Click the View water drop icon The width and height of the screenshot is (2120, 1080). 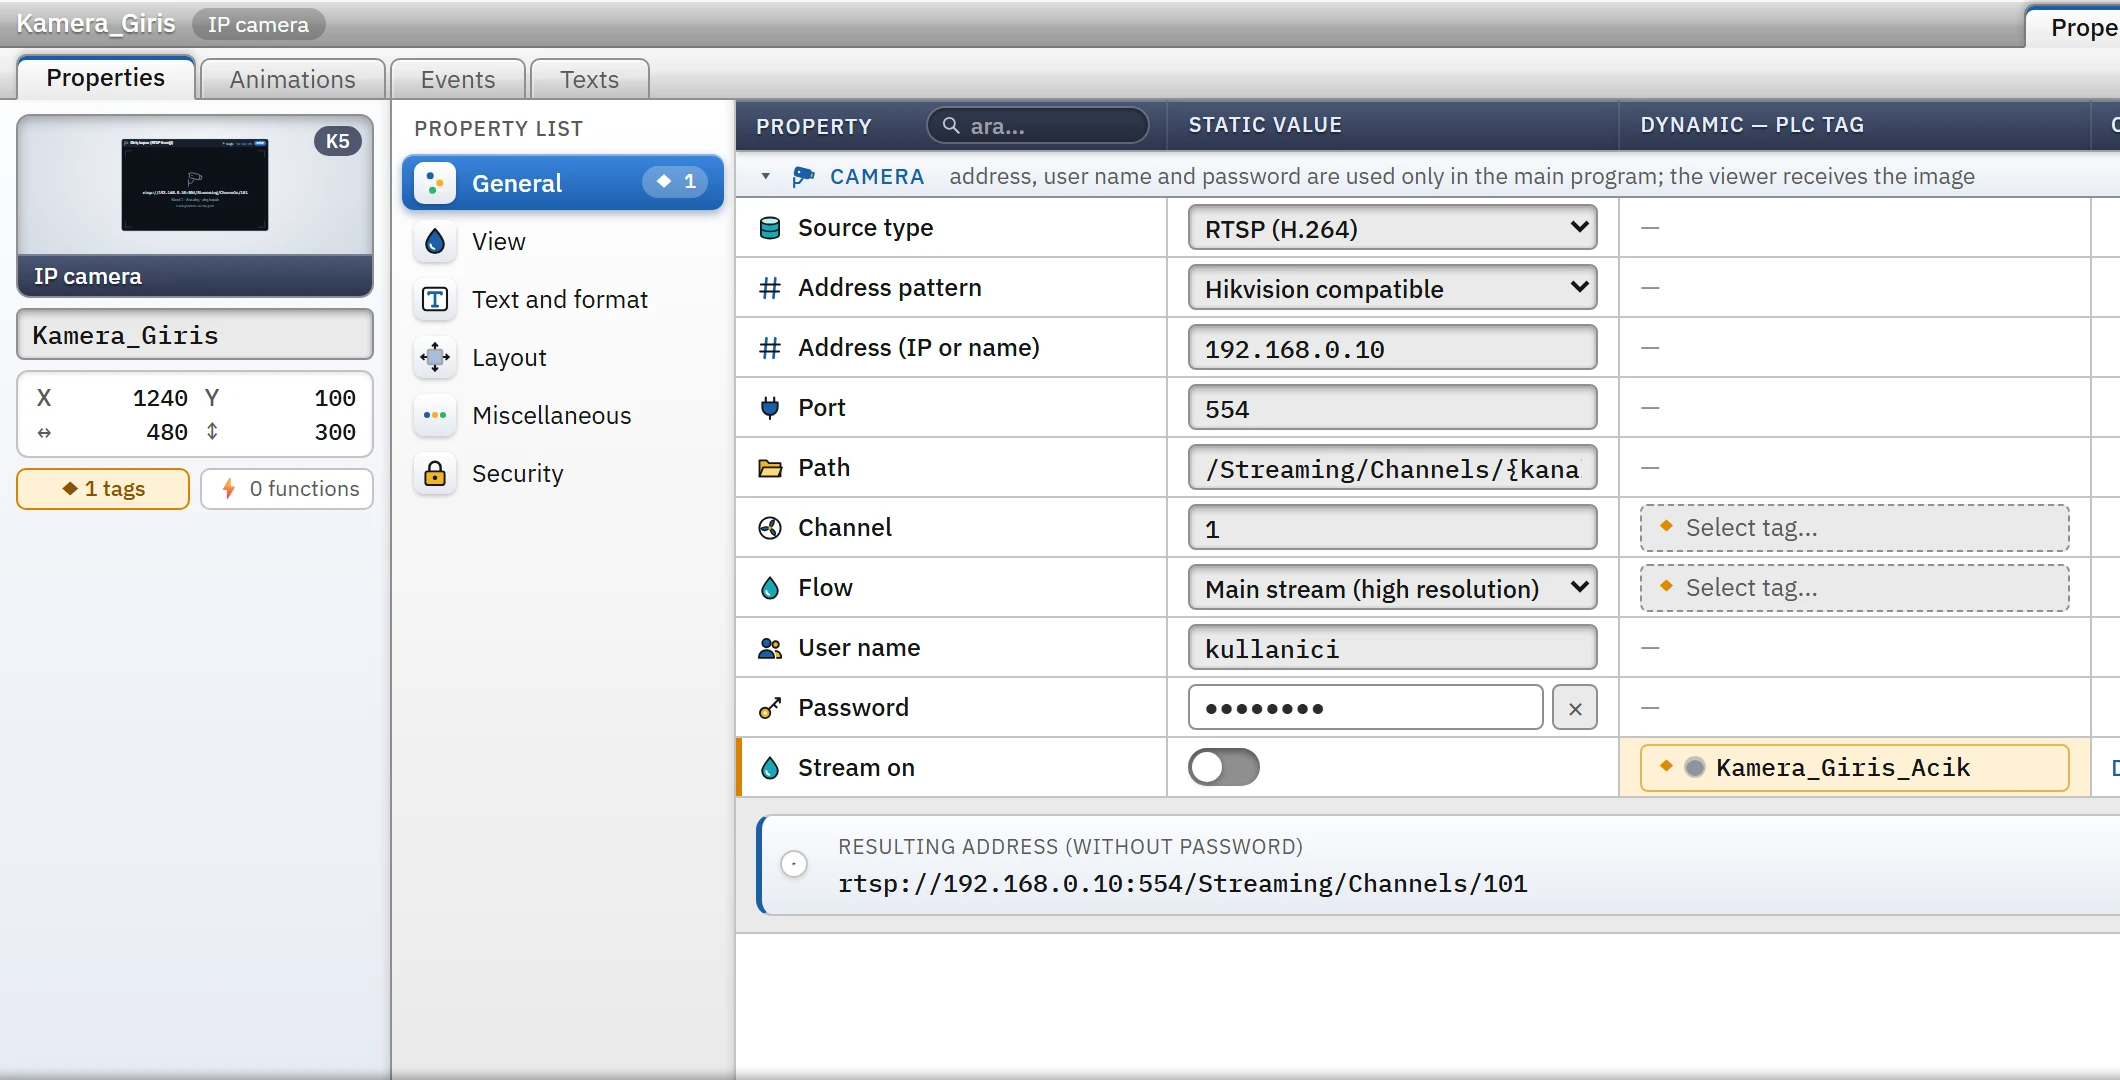coord(435,241)
